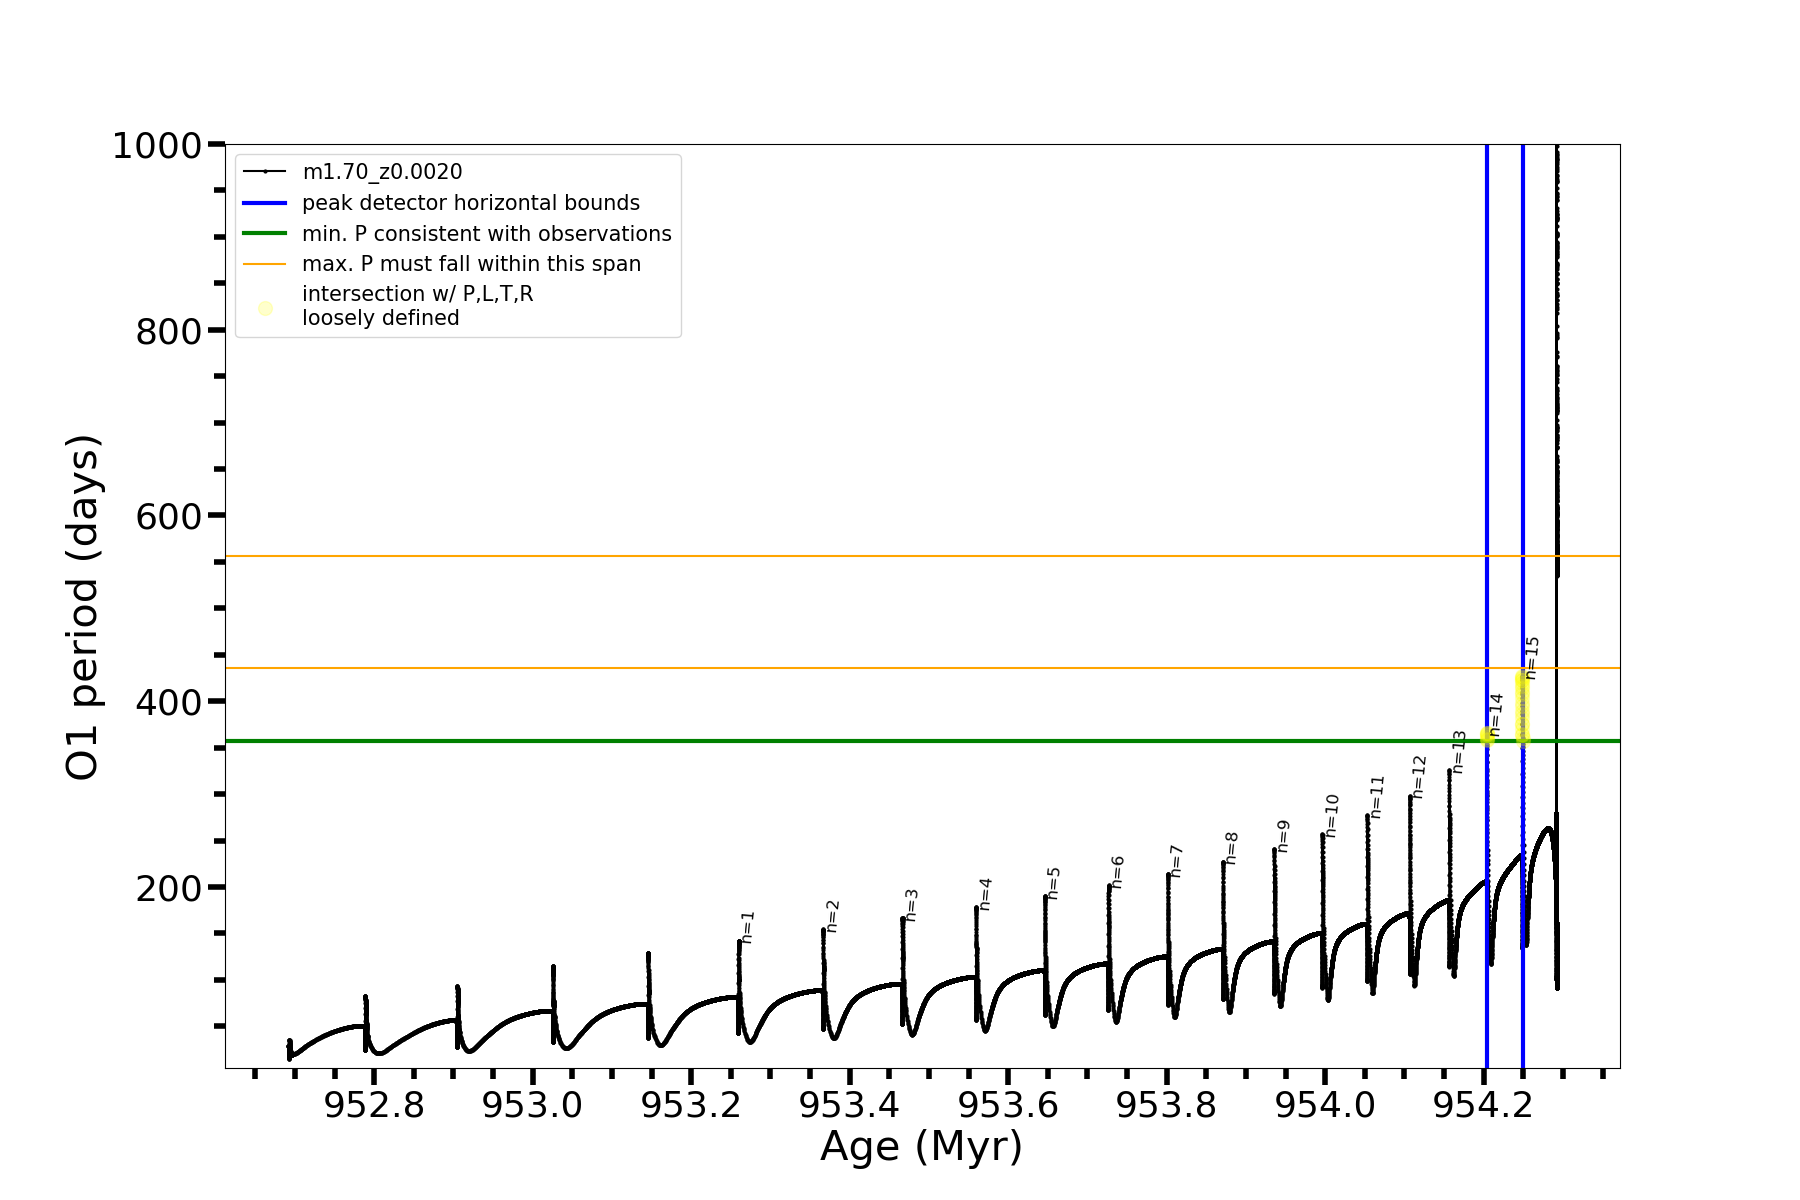
Task: Click the blue line swatch in the legend
Action: tap(265, 203)
